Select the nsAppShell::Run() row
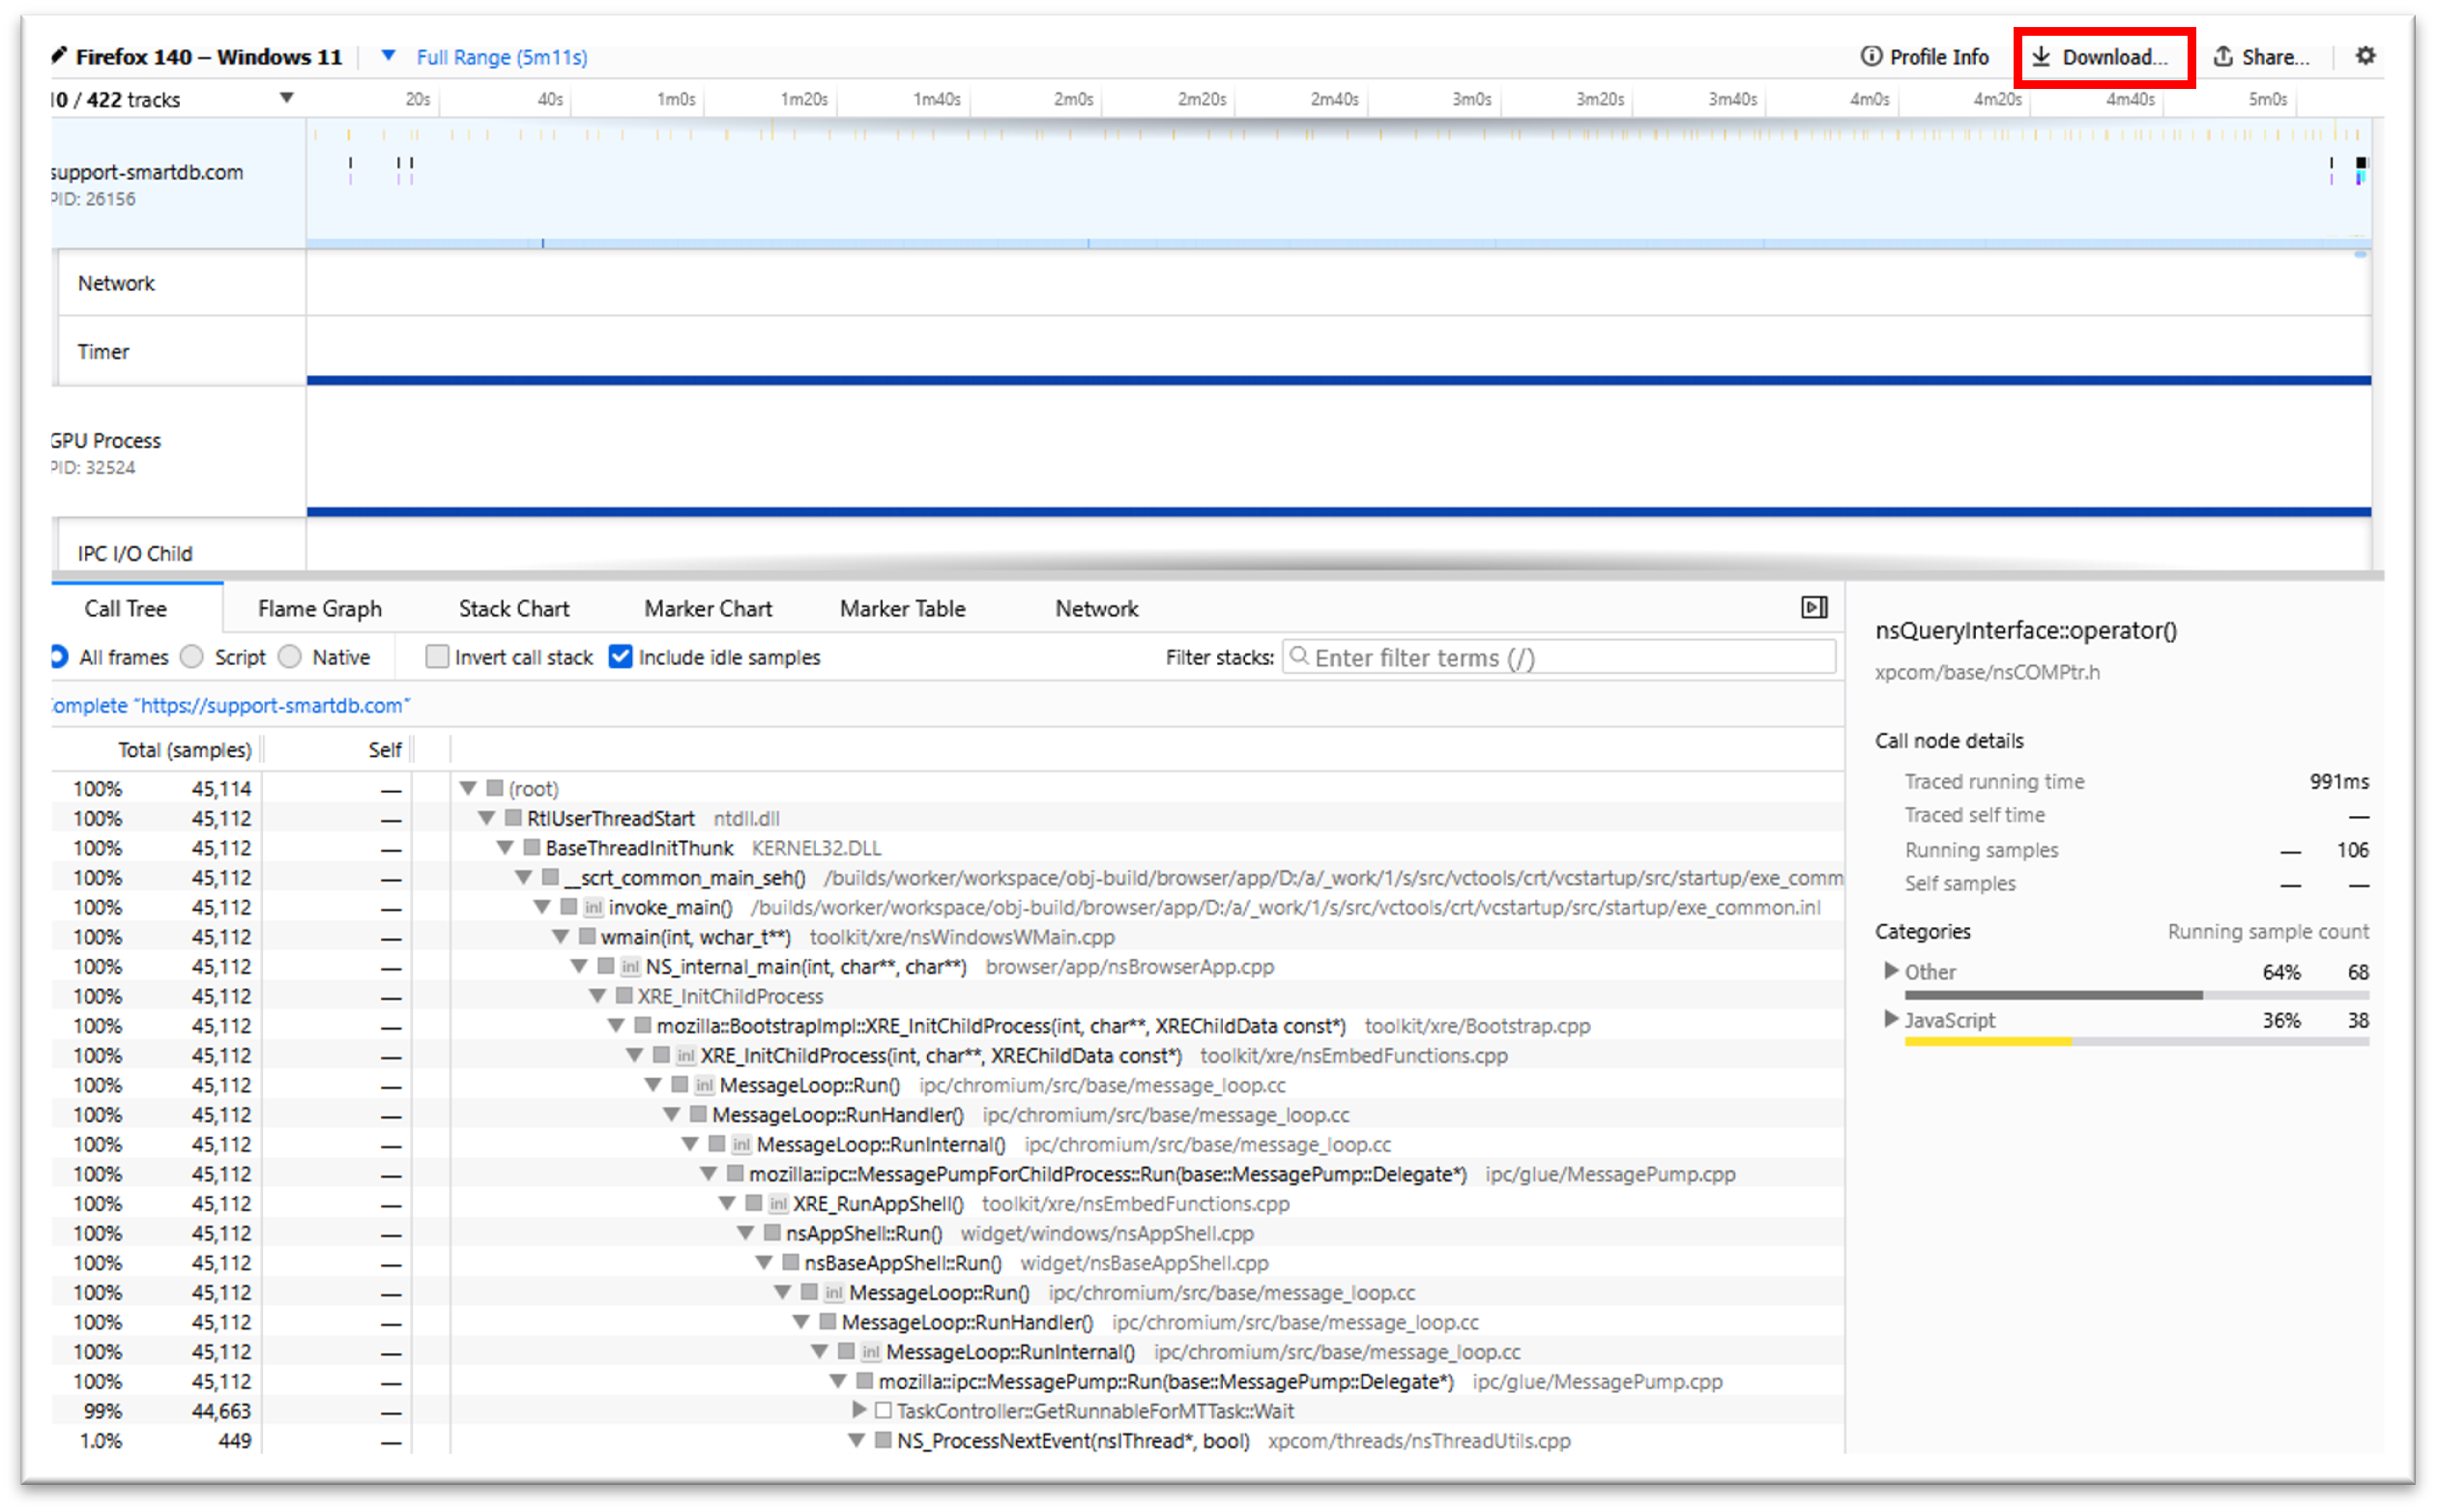Viewport: 2437px width, 1512px height. tap(947, 1233)
